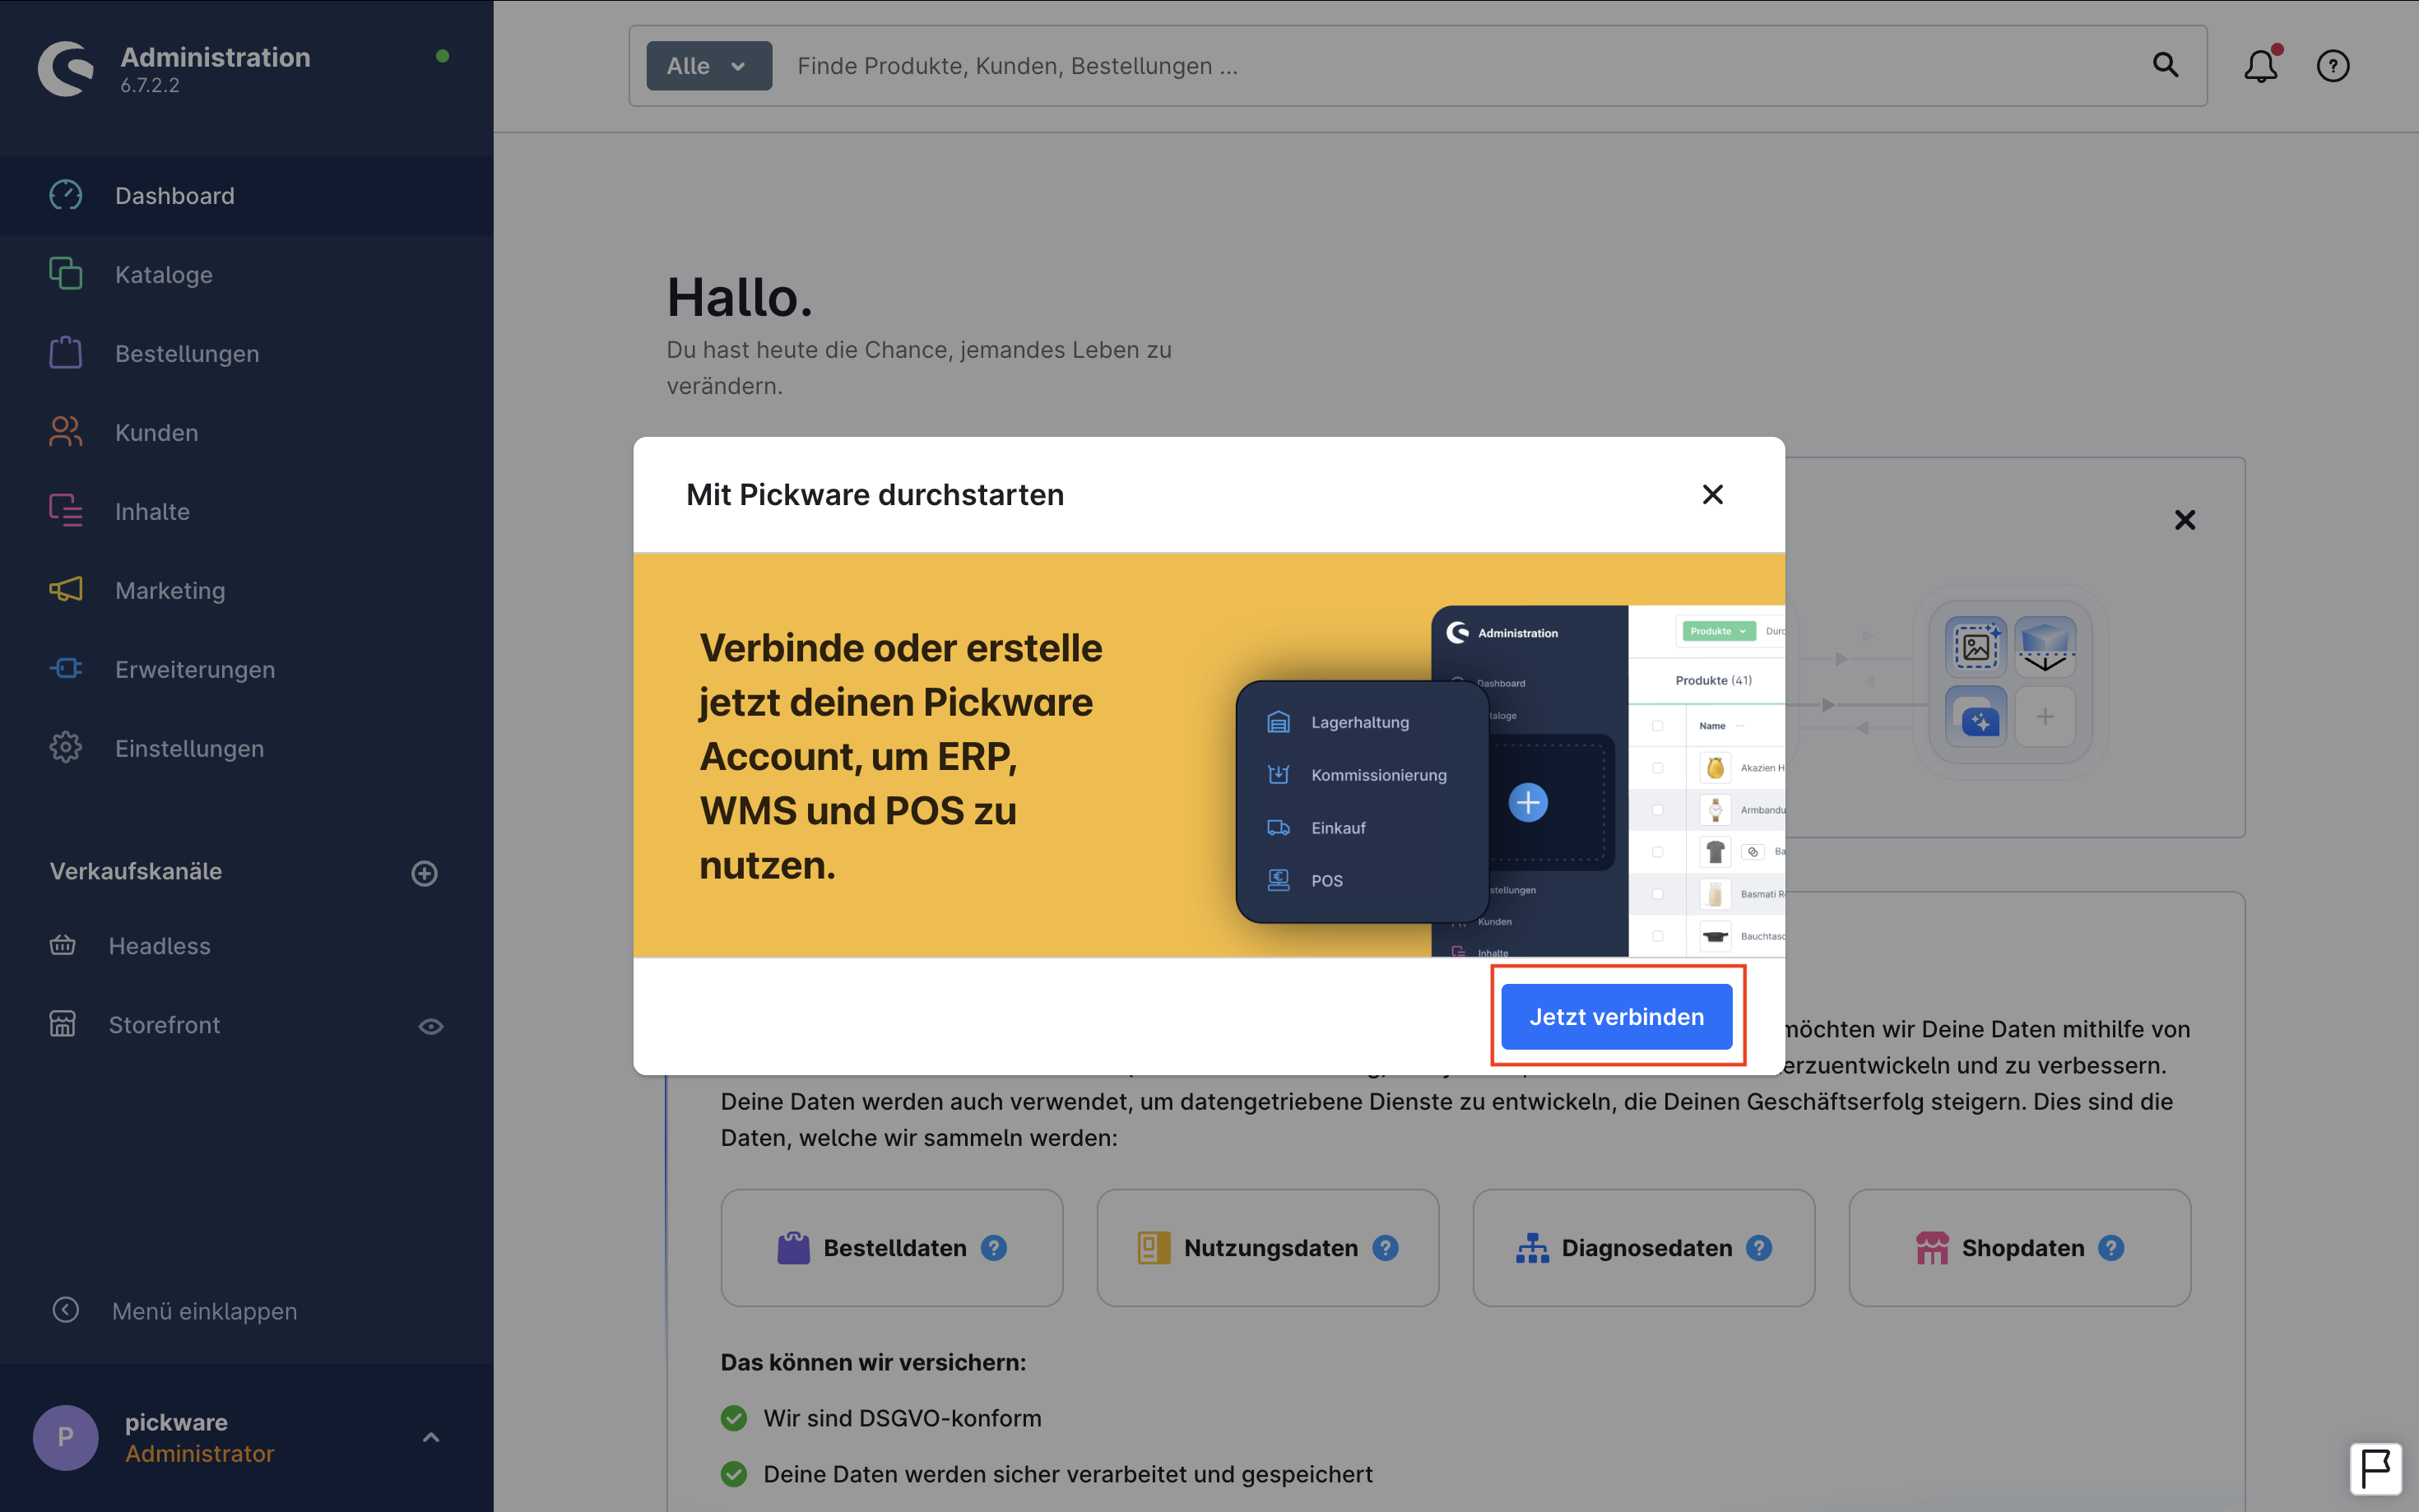Image resolution: width=2419 pixels, height=1512 pixels.
Task: Add a new Verkaufskanal with plus icon
Action: (x=424, y=873)
